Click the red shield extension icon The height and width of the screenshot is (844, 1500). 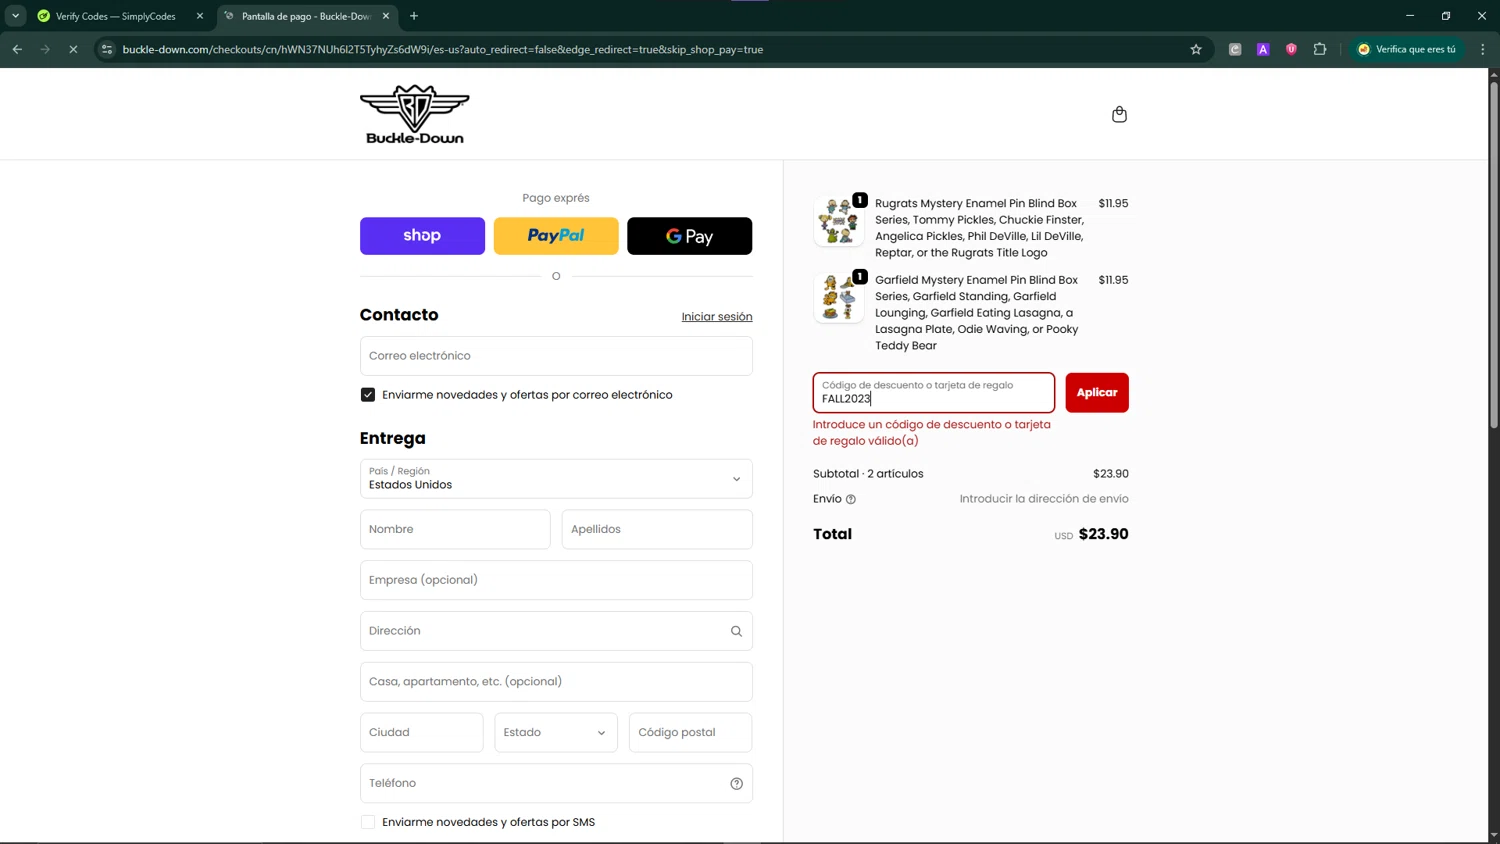(1291, 49)
